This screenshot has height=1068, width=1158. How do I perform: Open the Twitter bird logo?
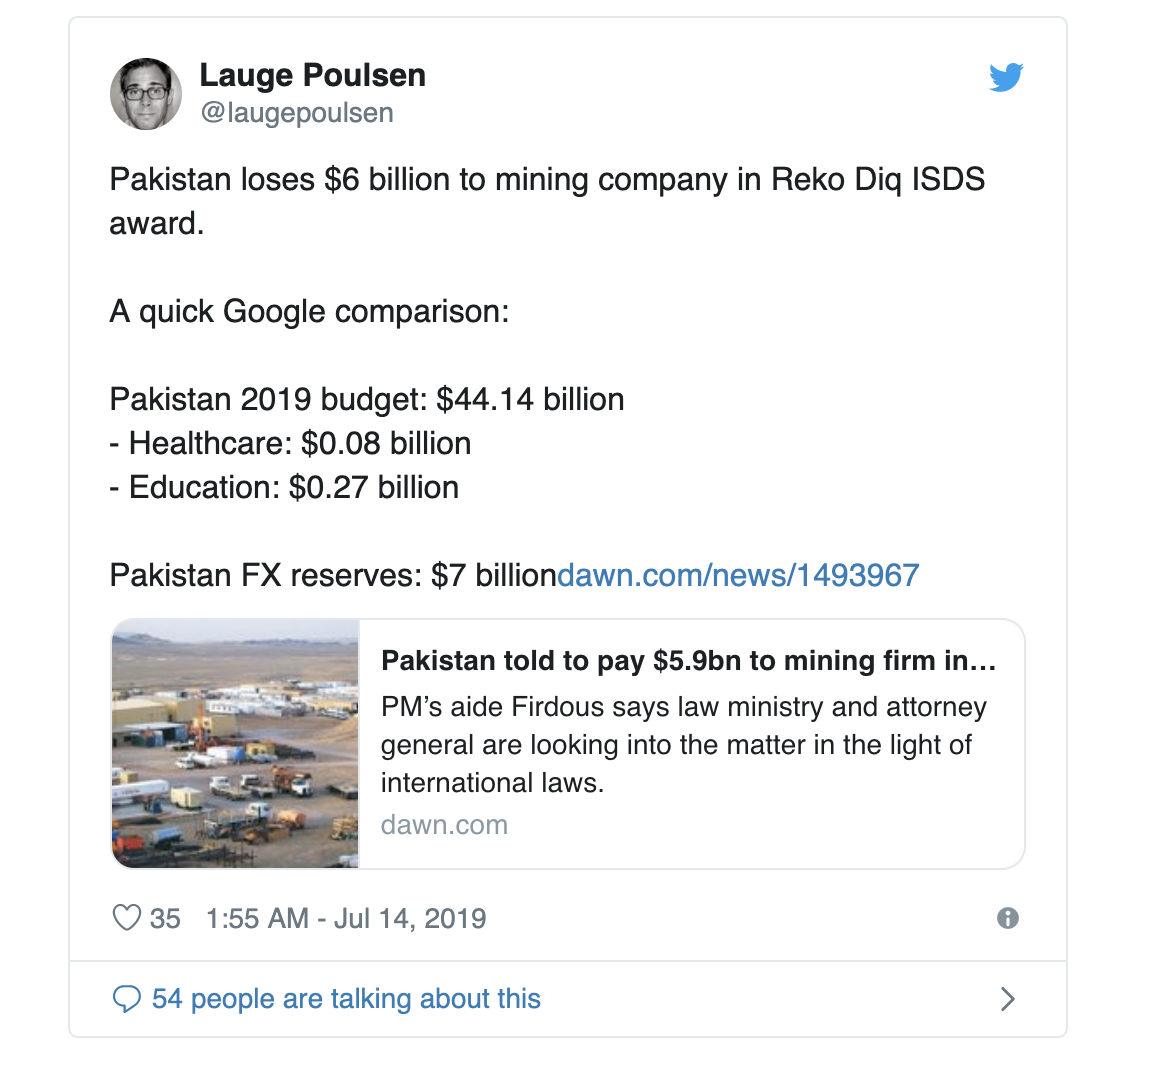[x=1006, y=77]
